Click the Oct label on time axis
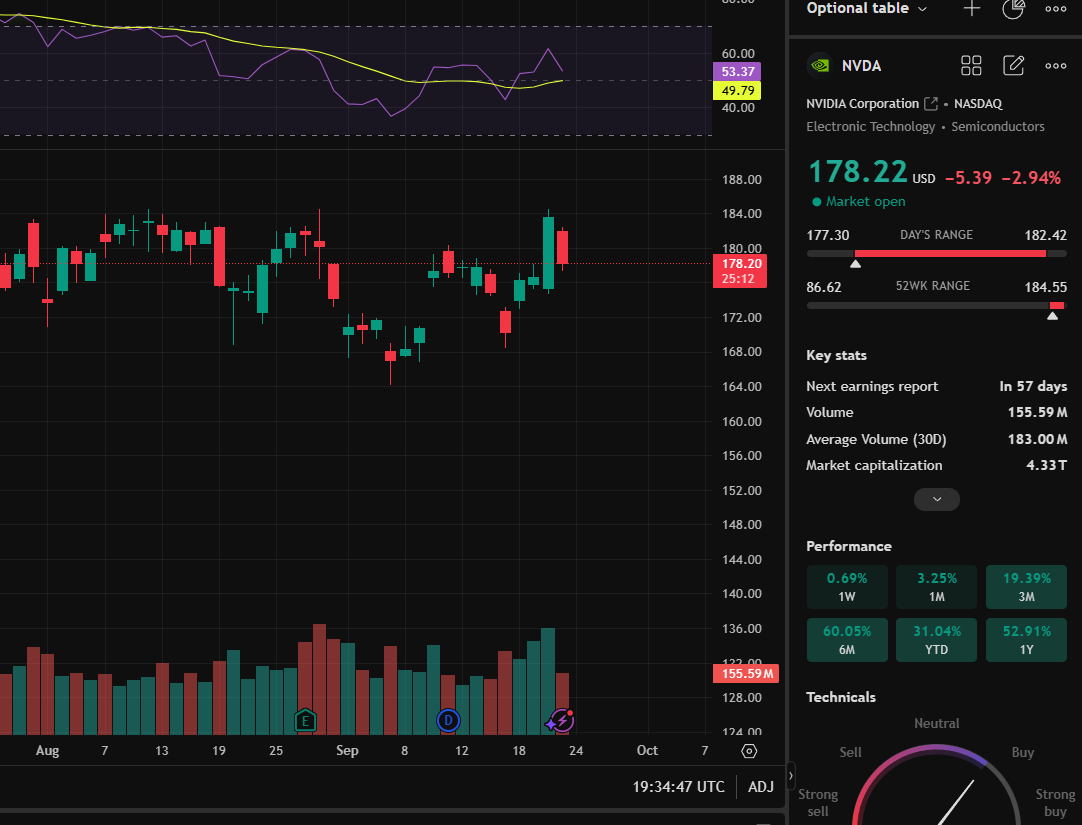Screen dimensions: 1082x825 (x=647, y=751)
